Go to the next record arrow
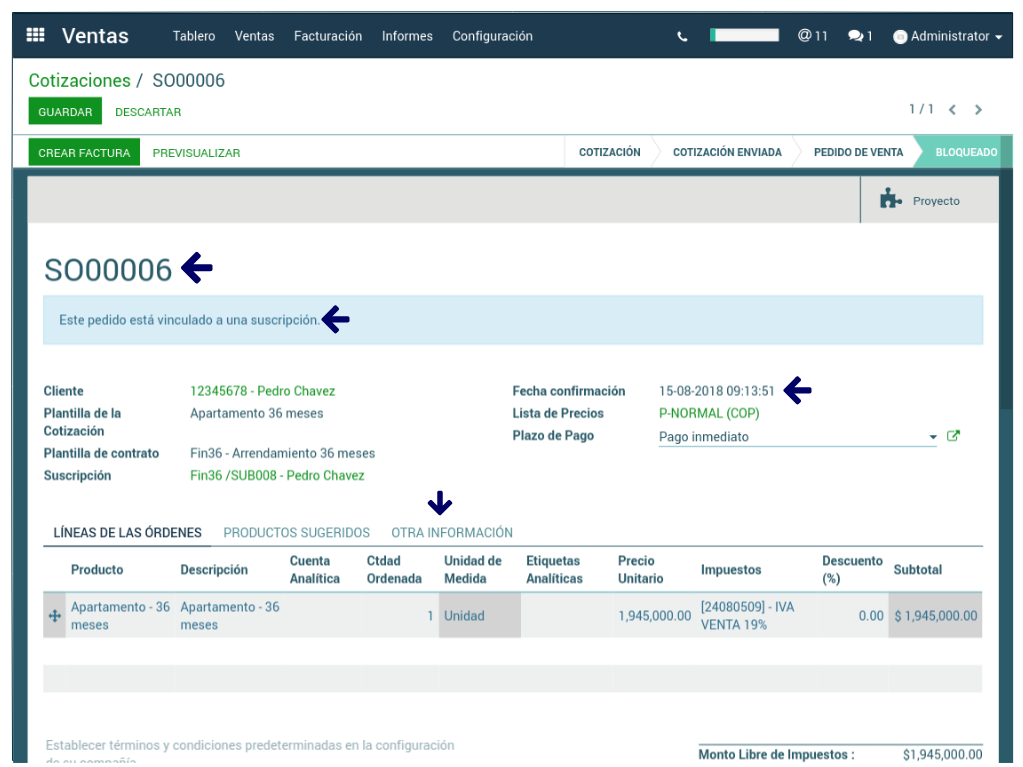 [979, 110]
